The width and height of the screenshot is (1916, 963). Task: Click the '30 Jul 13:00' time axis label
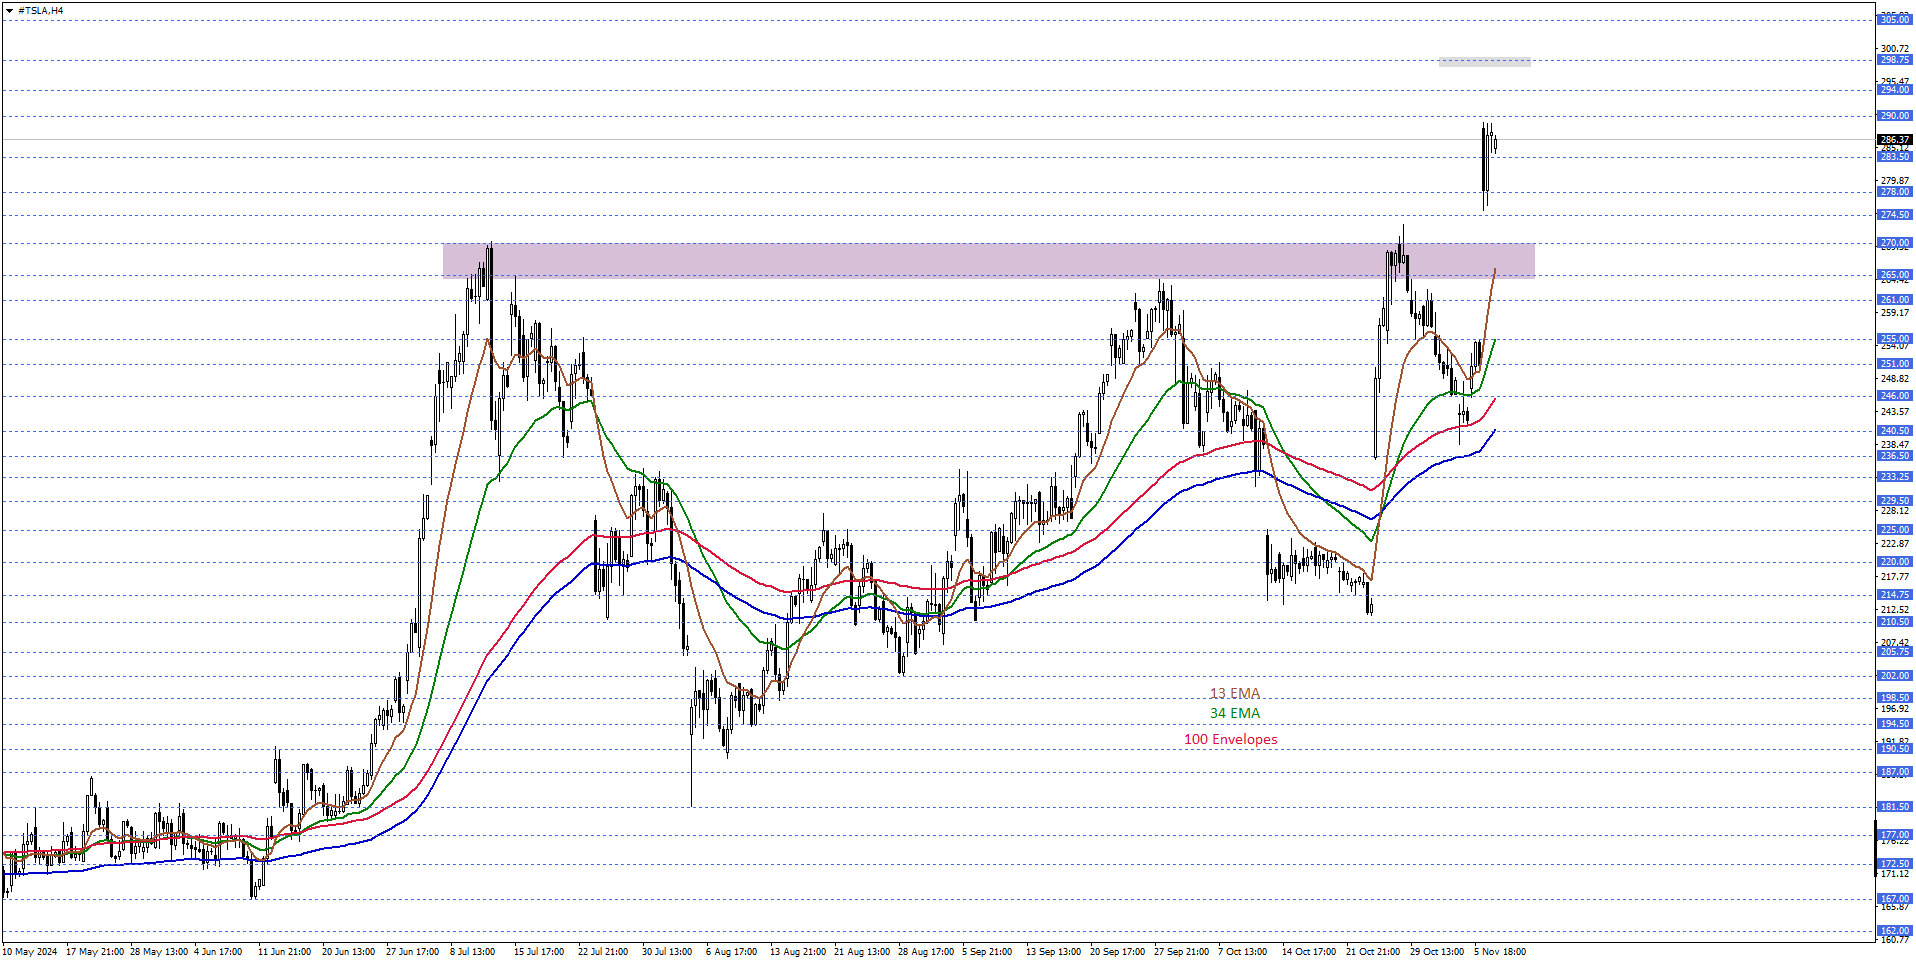coord(667,952)
